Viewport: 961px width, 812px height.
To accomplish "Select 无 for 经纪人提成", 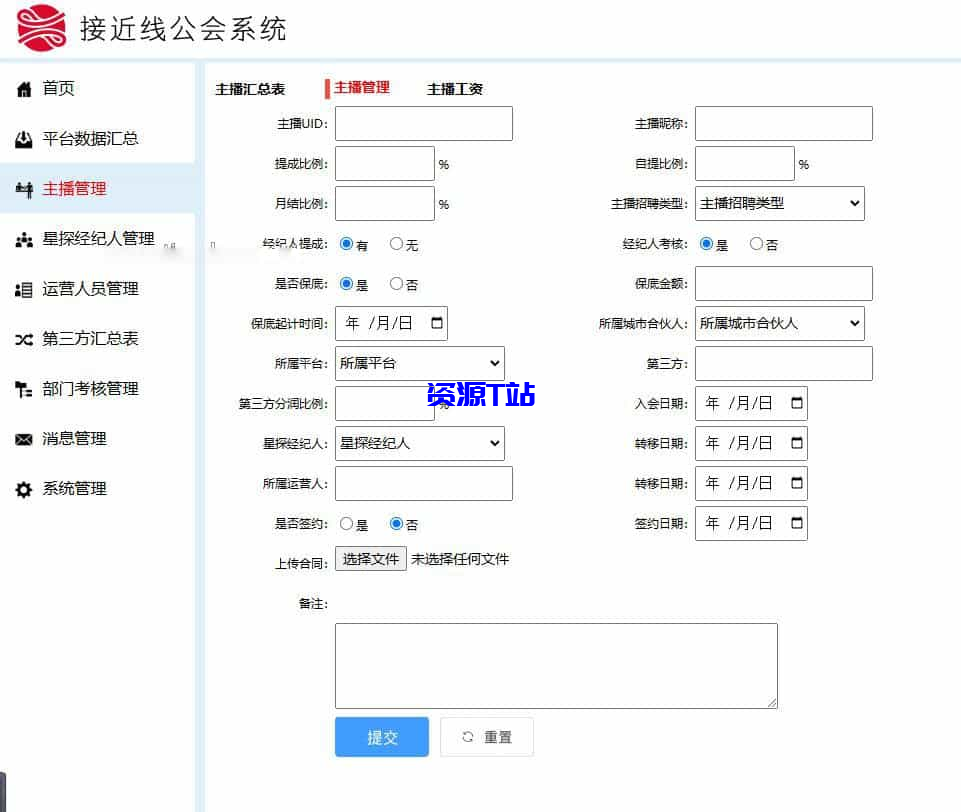I will click(x=396, y=243).
